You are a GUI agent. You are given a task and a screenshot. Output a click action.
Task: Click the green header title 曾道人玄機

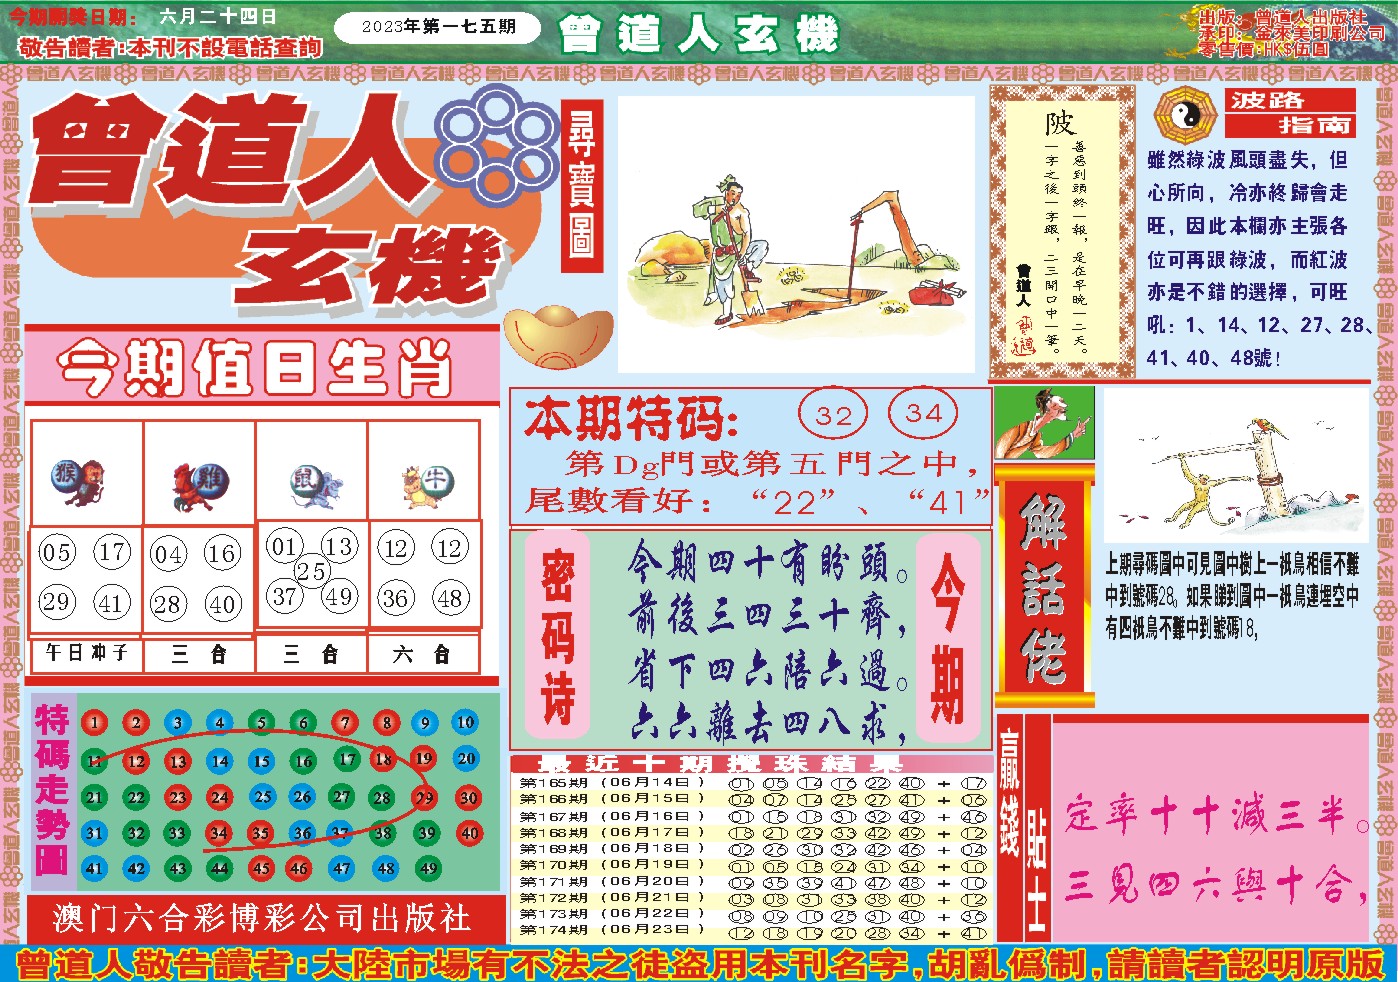pyautogui.click(x=698, y=35)
